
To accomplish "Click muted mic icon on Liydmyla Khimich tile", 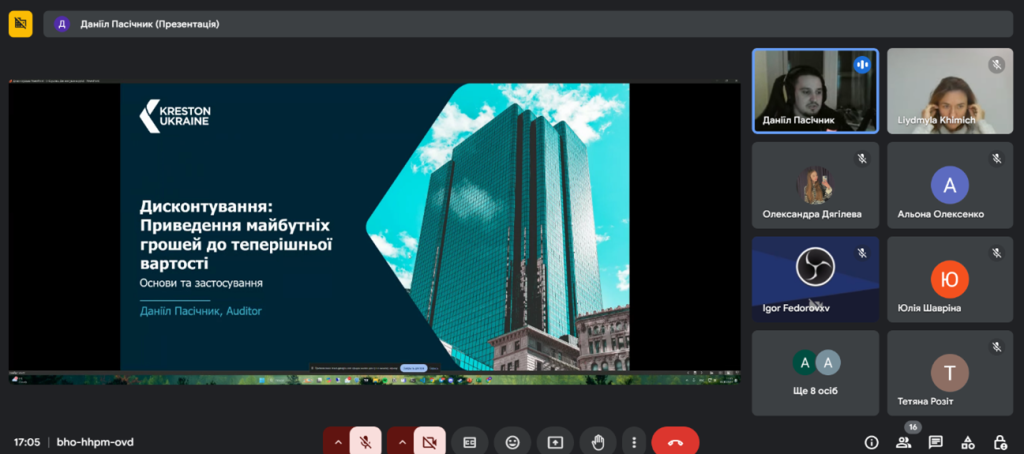I will point(997,64).
